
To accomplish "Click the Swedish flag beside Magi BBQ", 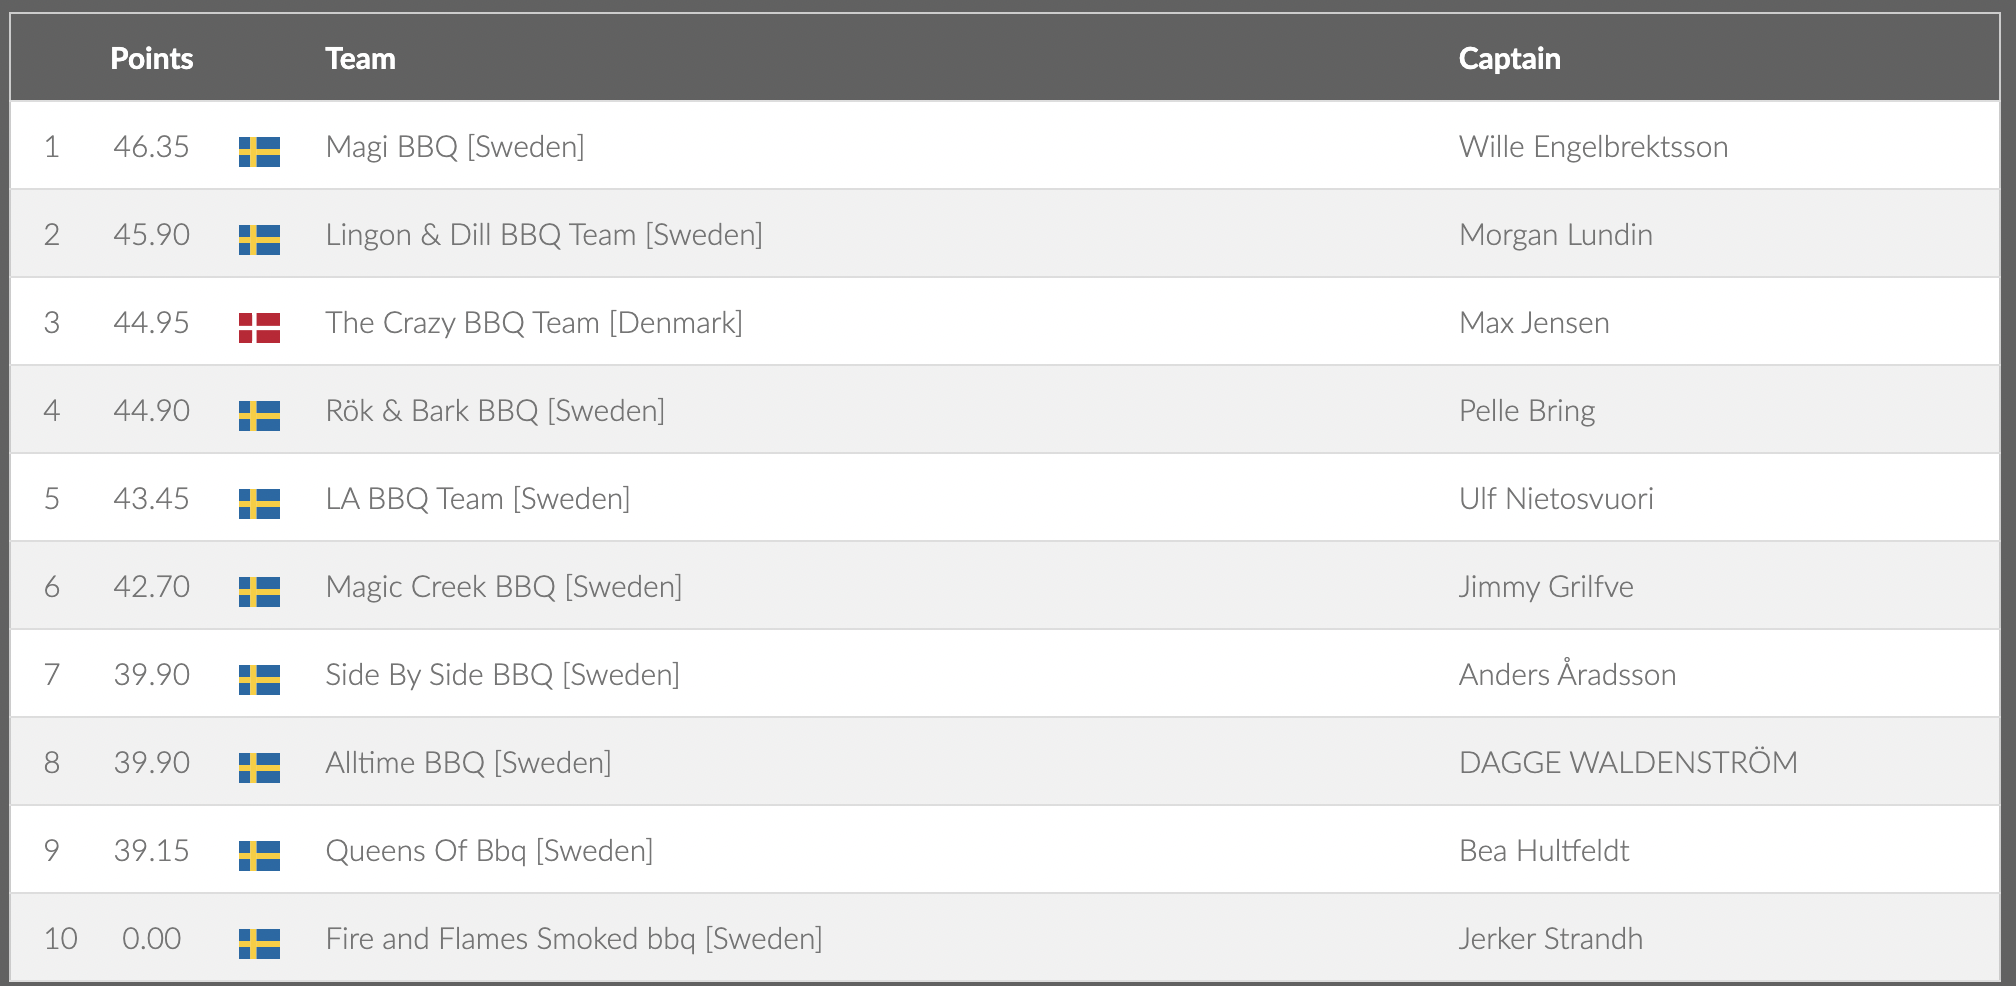I will point(259,151).
